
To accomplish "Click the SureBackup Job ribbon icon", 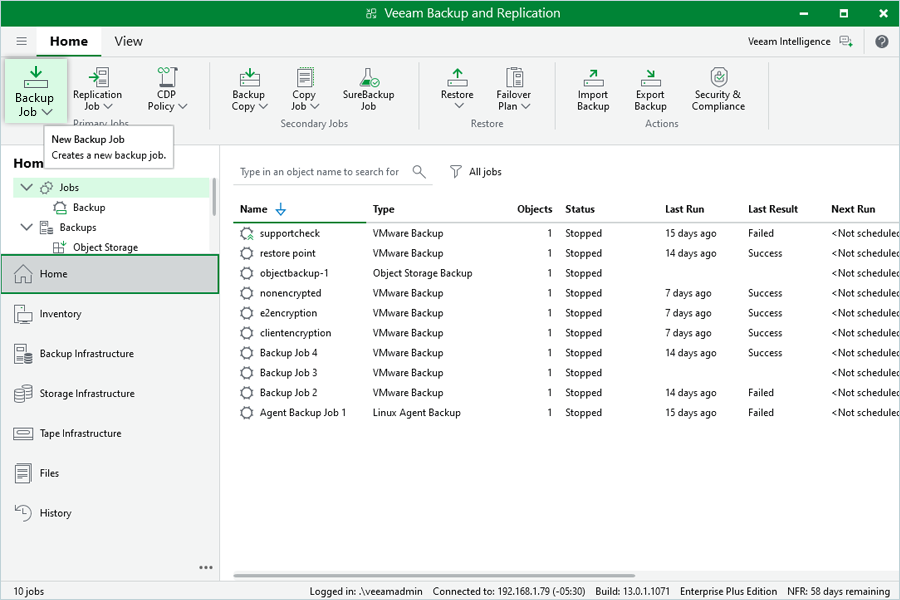I will (x=368, y=88).
